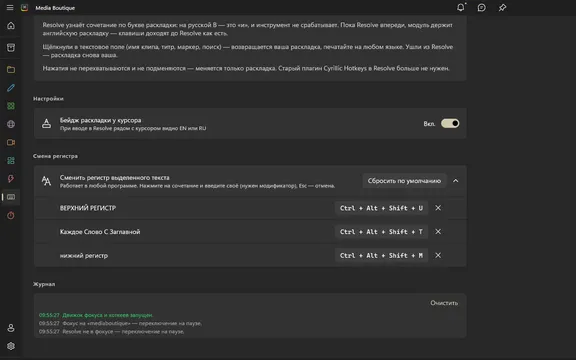Screen dimensions: 576x360
Task: Click the Resolve не в фокусе log entry
Action: (111, 331)
